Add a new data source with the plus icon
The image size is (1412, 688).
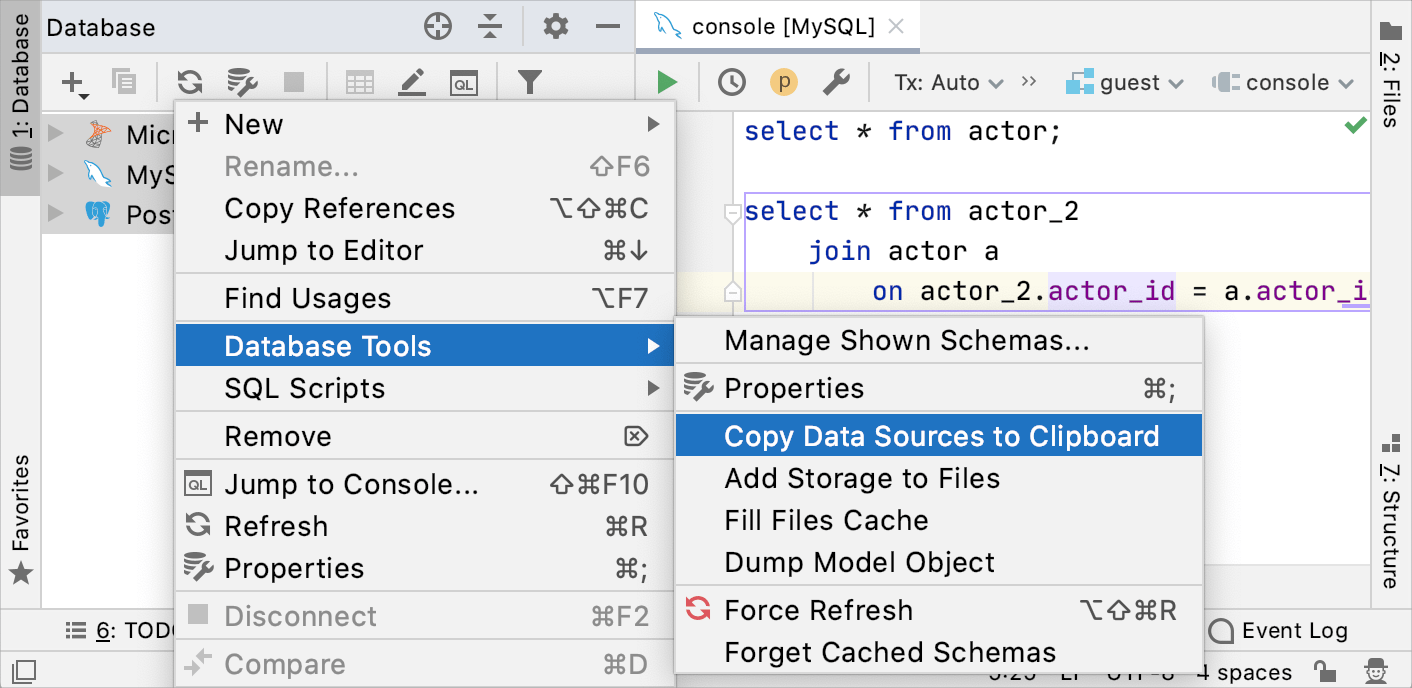pos(70,82)
